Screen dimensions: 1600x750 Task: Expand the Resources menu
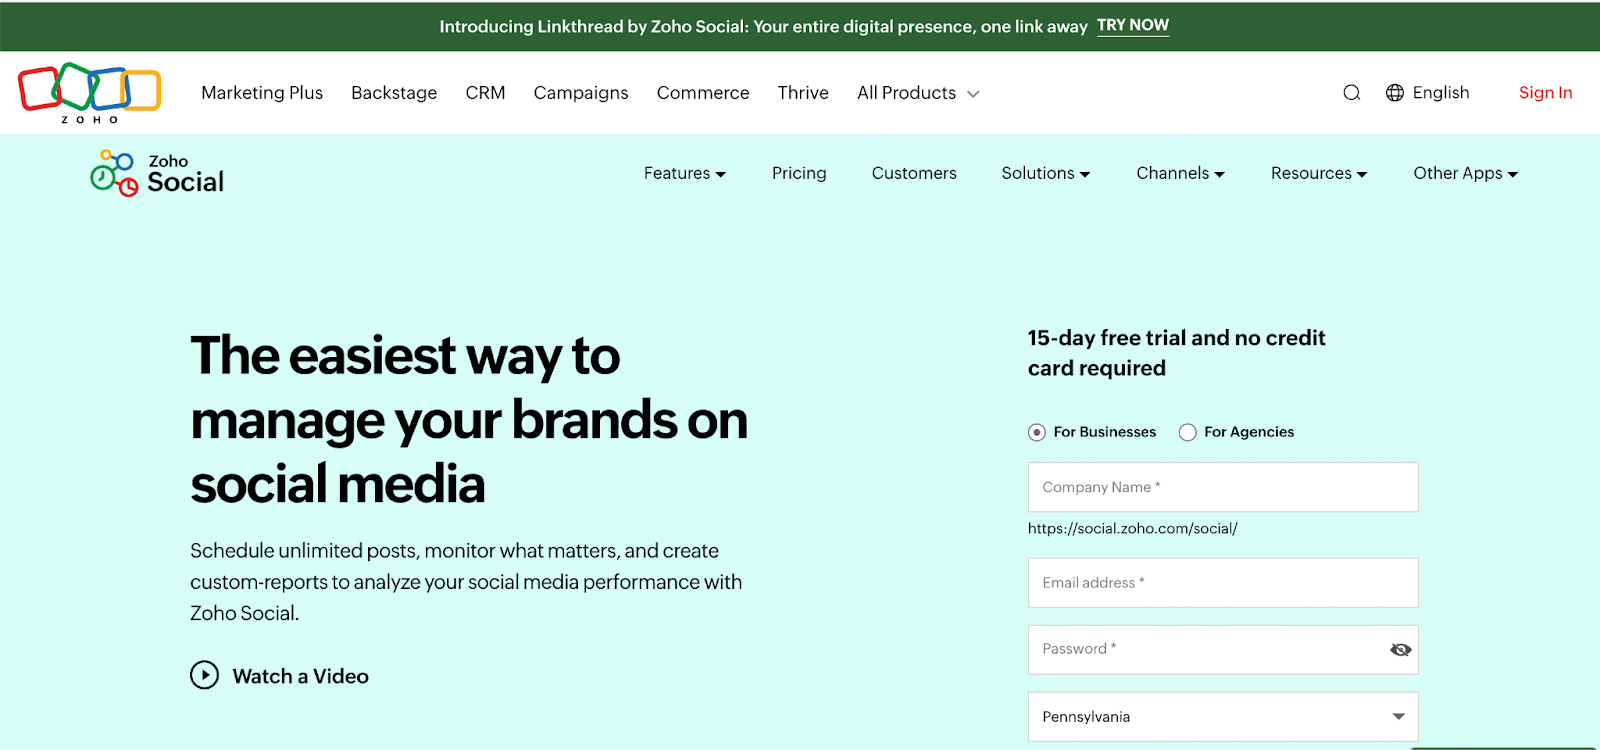tap(1319, 173)
